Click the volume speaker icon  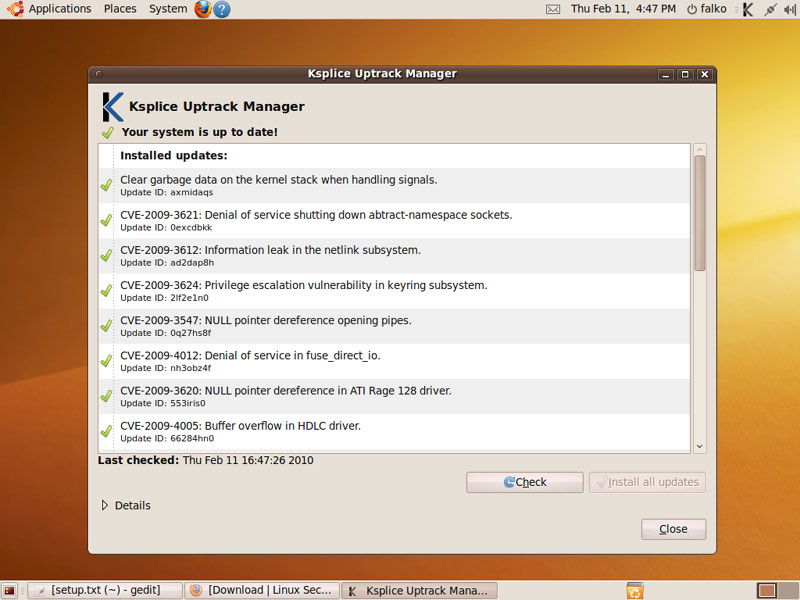(x=789, y=9)
